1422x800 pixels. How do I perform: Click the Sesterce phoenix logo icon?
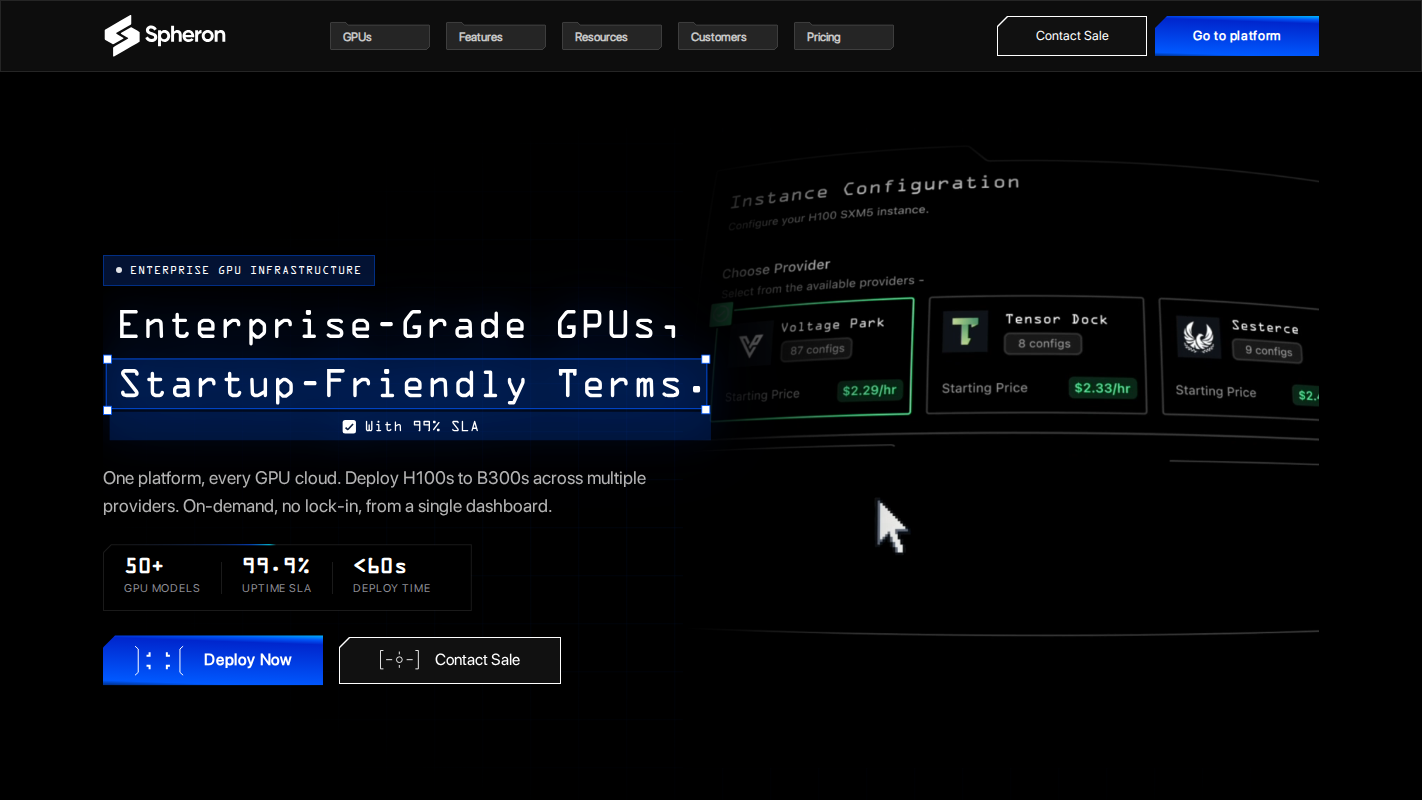point(1198,337)
